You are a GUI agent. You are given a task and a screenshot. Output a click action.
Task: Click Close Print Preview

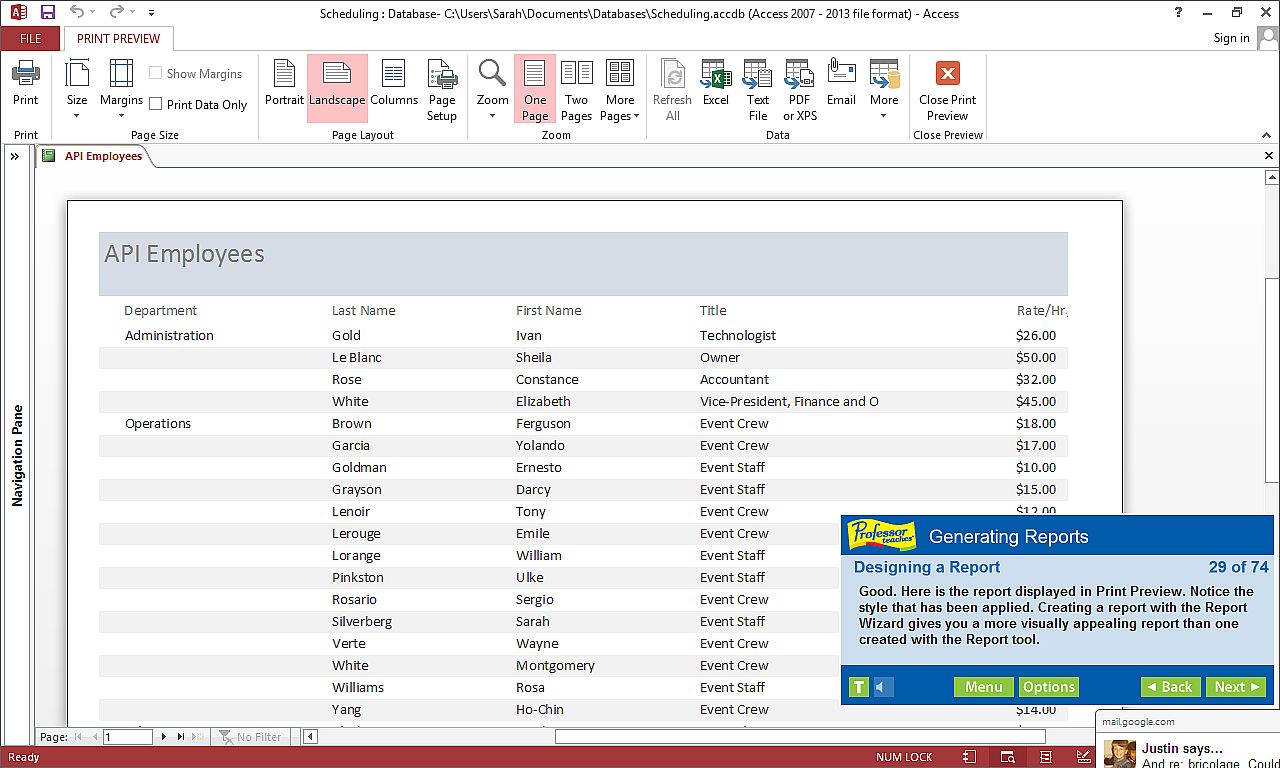pos(947,89)
